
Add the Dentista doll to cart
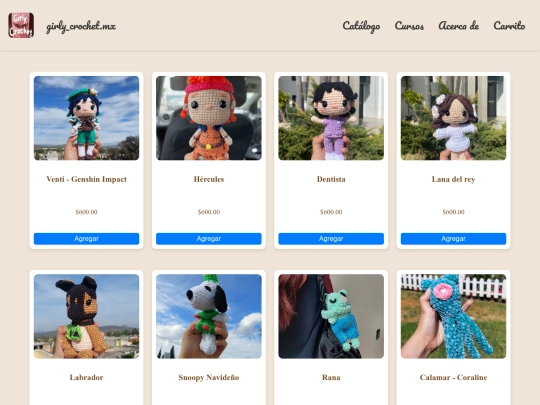click(x=331, y=239)
